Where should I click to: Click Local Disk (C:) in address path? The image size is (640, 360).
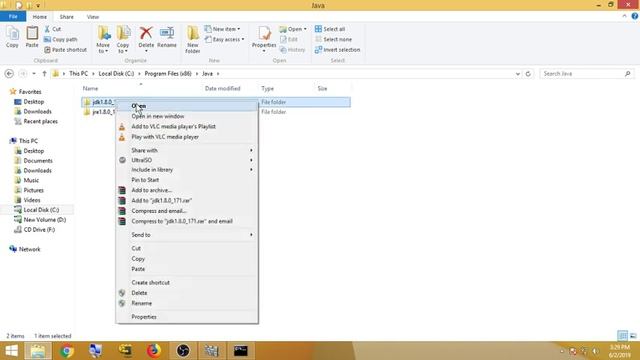(116, 73)
